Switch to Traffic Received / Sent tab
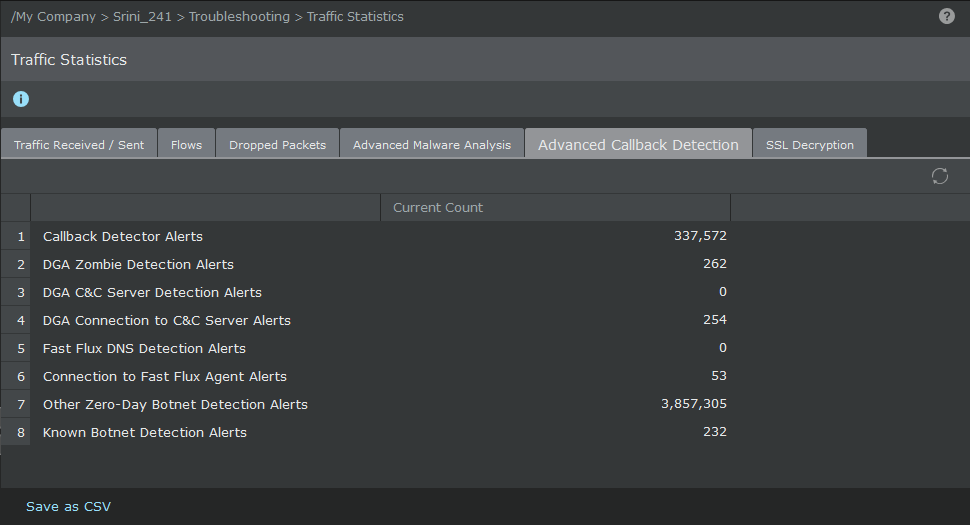Viewport: 970px width, 525px height. point(79,145)
